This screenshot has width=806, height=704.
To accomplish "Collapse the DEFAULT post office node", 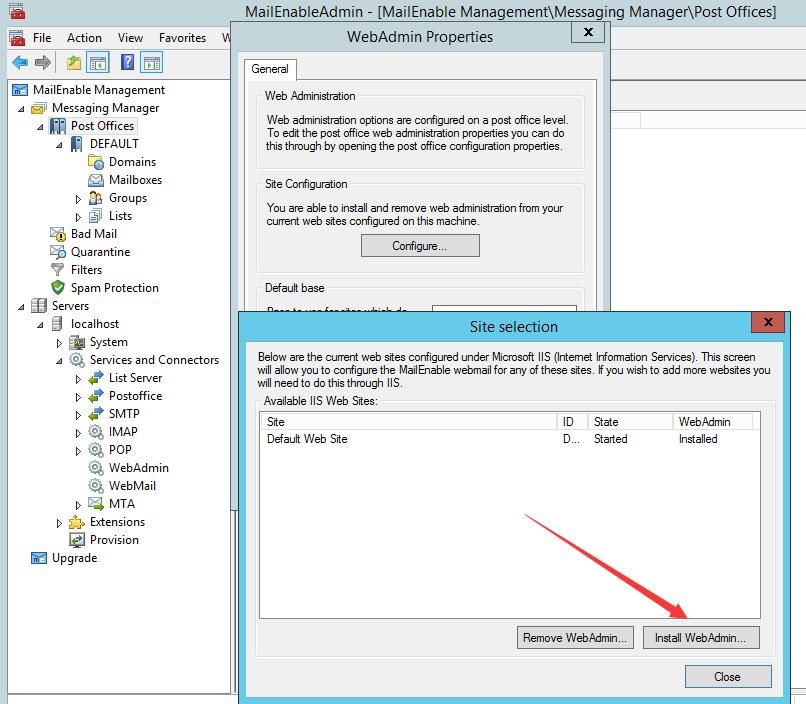I will click(59, 145).
